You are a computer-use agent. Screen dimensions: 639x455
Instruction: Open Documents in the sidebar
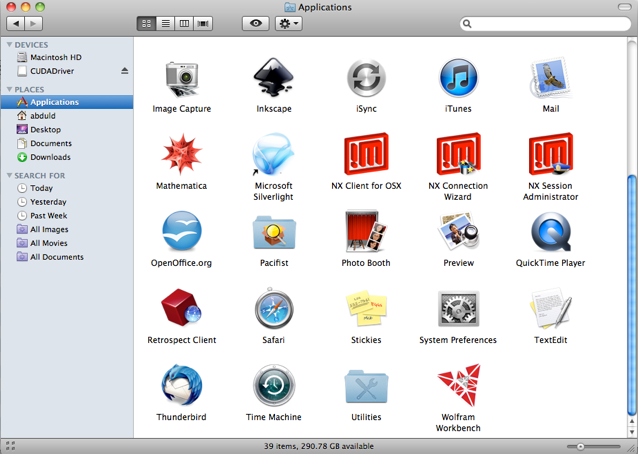pyautogui.click(x=67, y=144)
